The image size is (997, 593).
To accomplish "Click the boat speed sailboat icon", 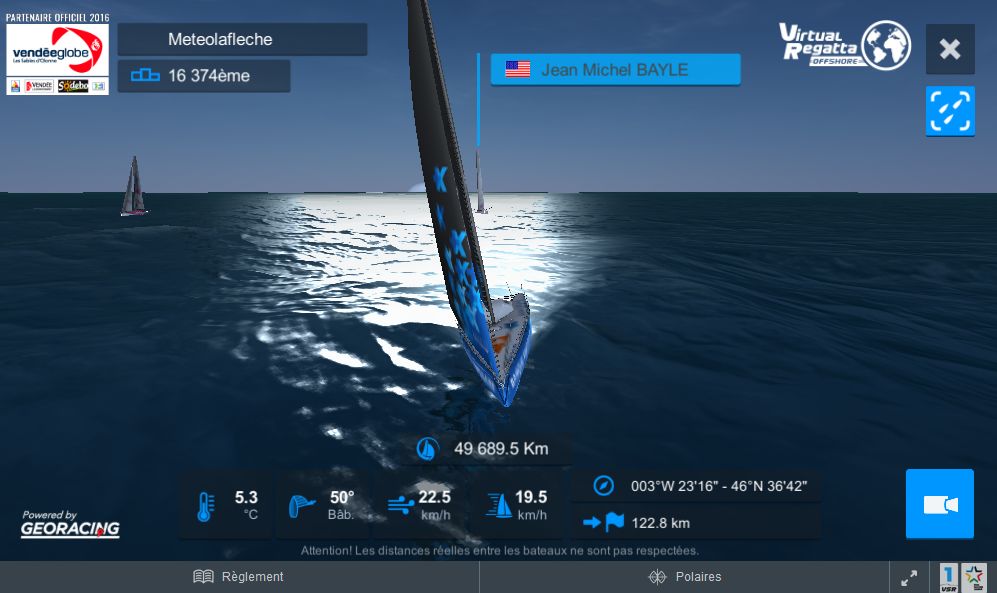I will 499,505.
